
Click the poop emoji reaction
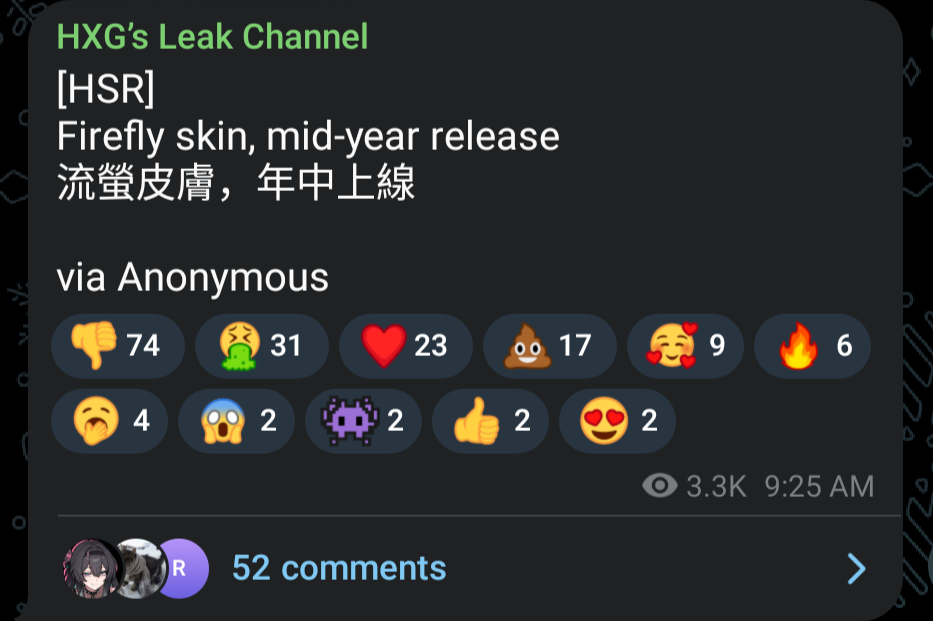[x=550, y=346]
